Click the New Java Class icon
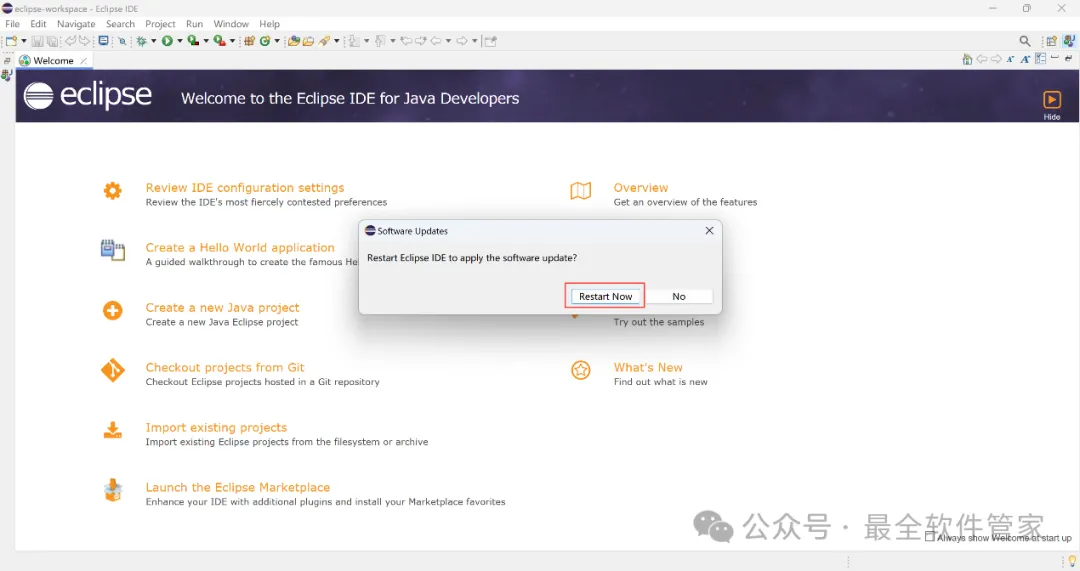1080x571 pixels. [x=264, y=41]
